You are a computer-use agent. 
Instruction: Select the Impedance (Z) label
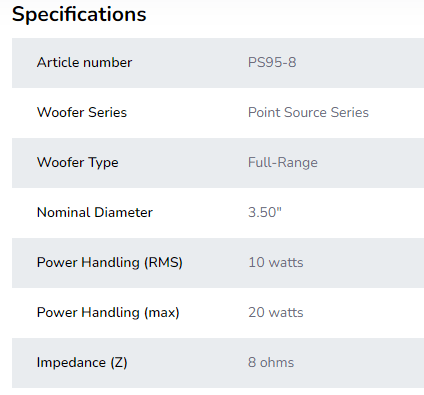tap(82, 363)
